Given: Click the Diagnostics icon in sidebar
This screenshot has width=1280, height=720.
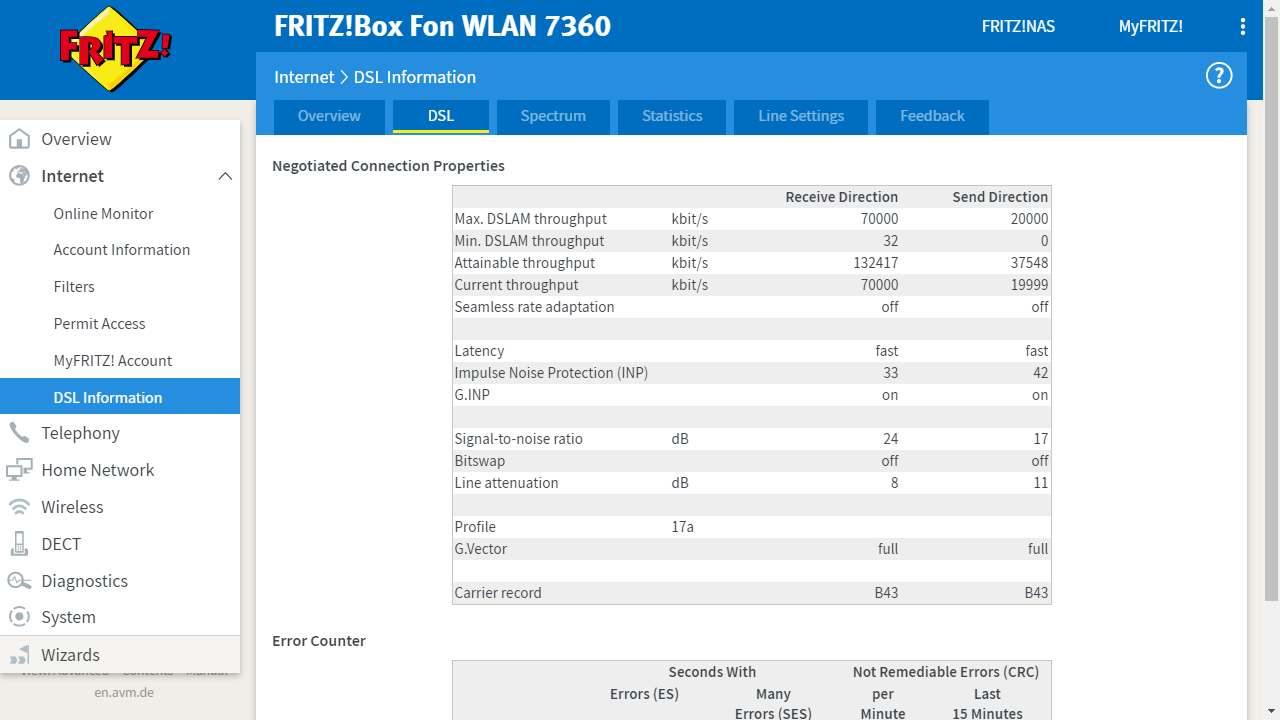Looking at the screenshot, I should pos(19,581).
